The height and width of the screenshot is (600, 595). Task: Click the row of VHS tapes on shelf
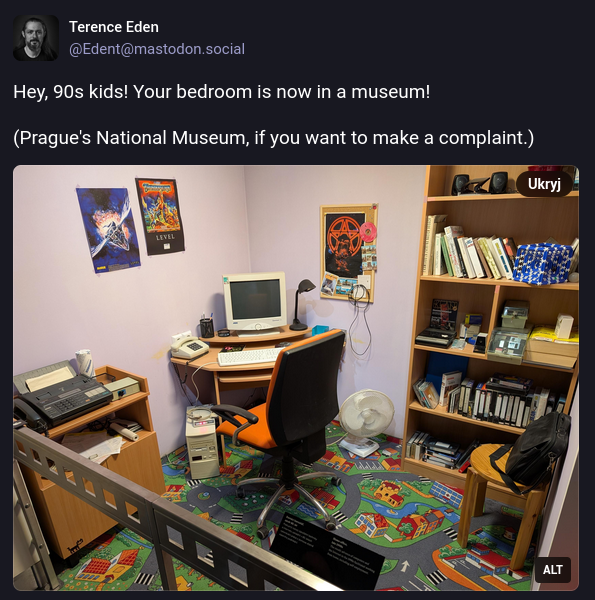[505, 404]
